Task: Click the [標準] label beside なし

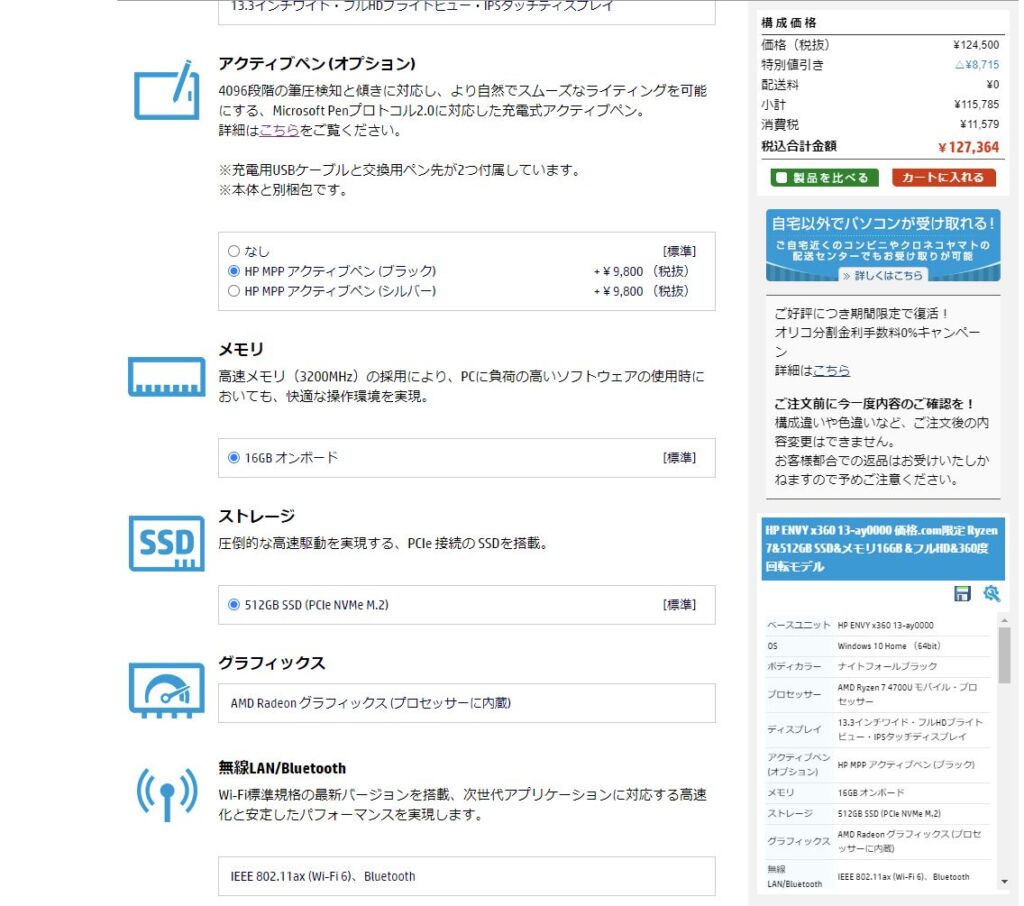Action: pyautogui.click(x=679, y=251)
